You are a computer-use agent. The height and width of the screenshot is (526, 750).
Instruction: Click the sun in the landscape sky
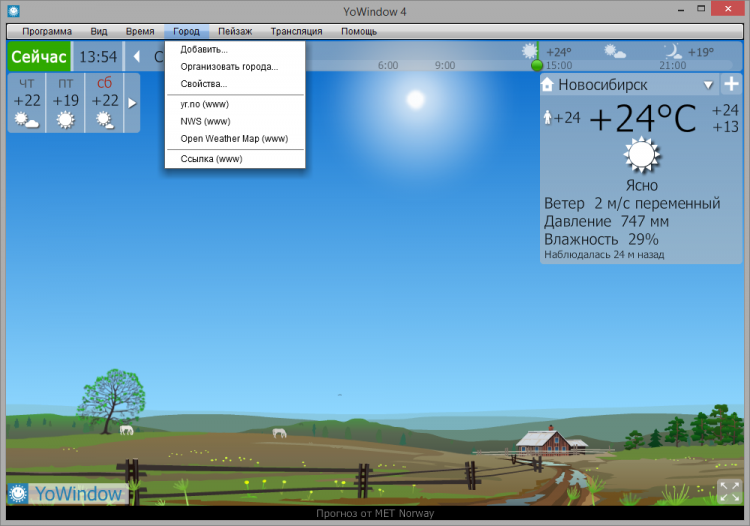pos(415,99)
